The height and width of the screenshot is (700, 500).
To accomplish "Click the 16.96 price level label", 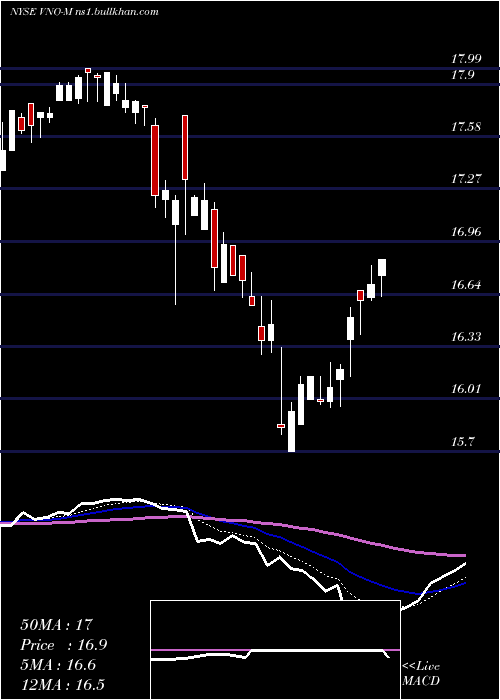I will [466, 231].
